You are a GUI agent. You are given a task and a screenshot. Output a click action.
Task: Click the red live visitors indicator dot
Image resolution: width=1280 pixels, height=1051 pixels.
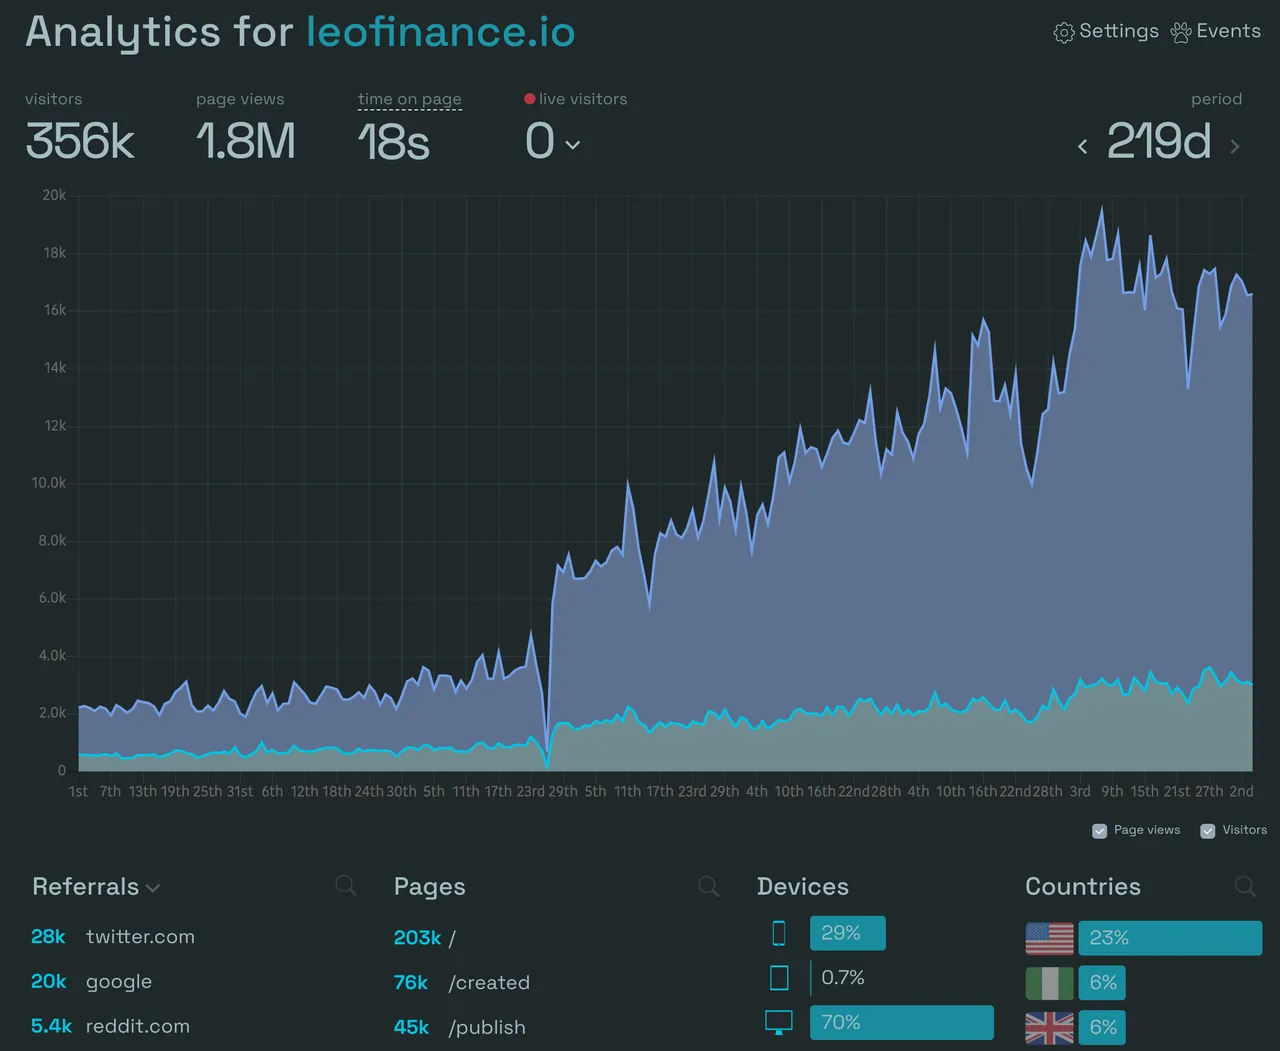[529, 99]
